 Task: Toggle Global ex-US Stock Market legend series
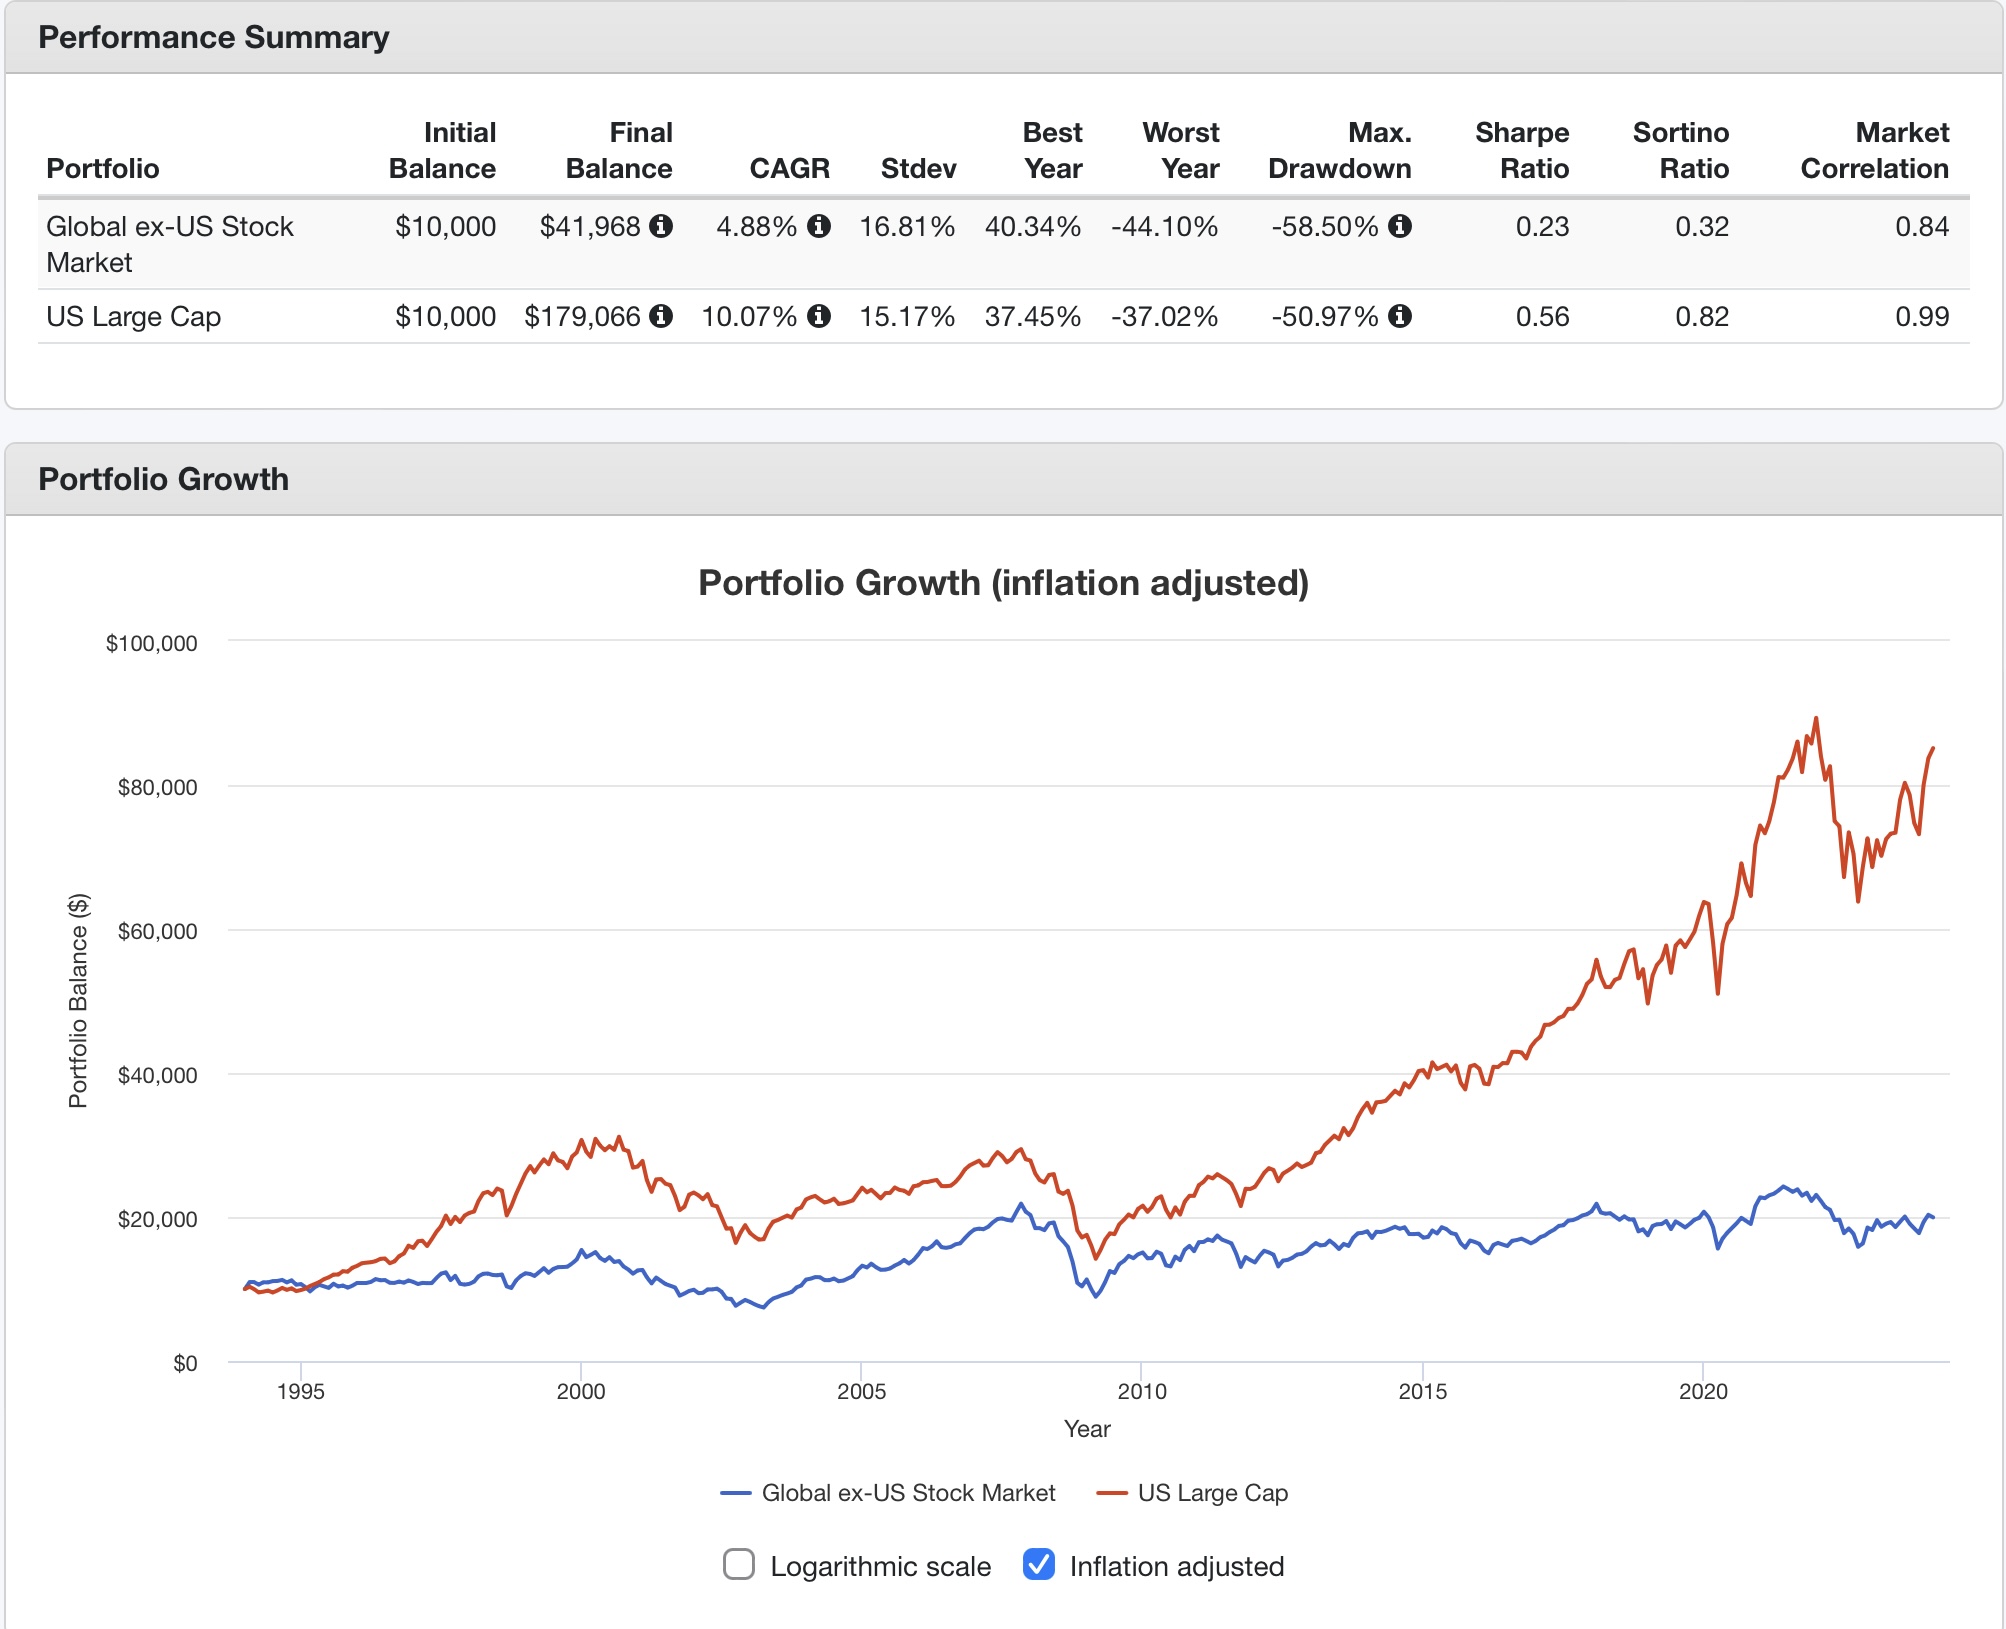coord(908,1493)
